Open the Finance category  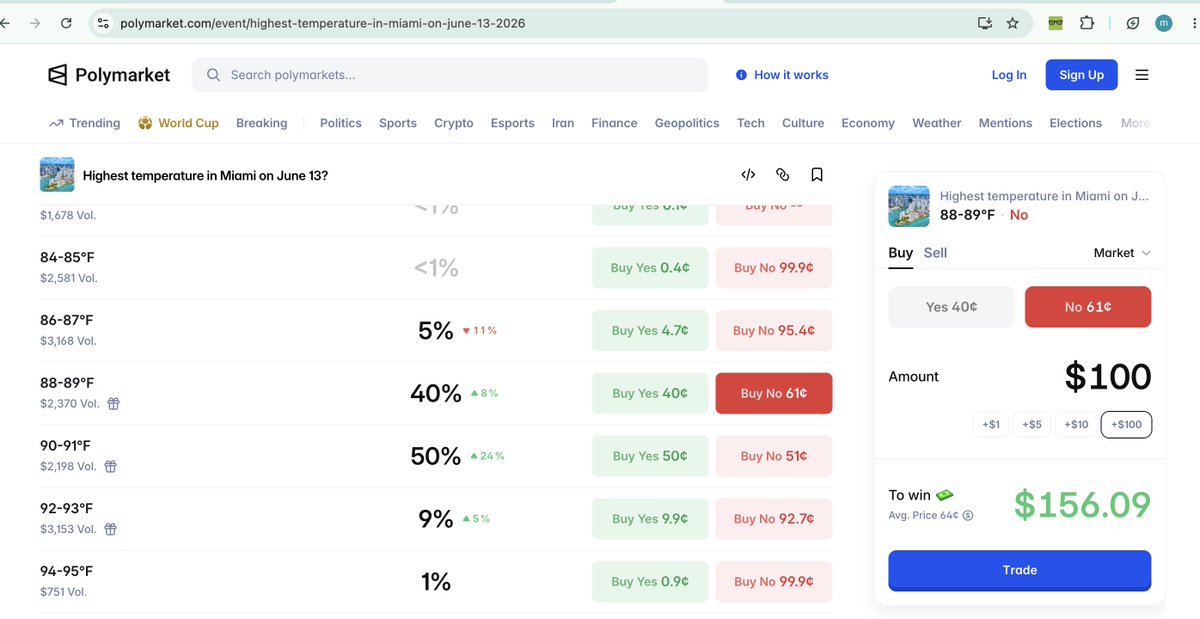click(614, 123)
